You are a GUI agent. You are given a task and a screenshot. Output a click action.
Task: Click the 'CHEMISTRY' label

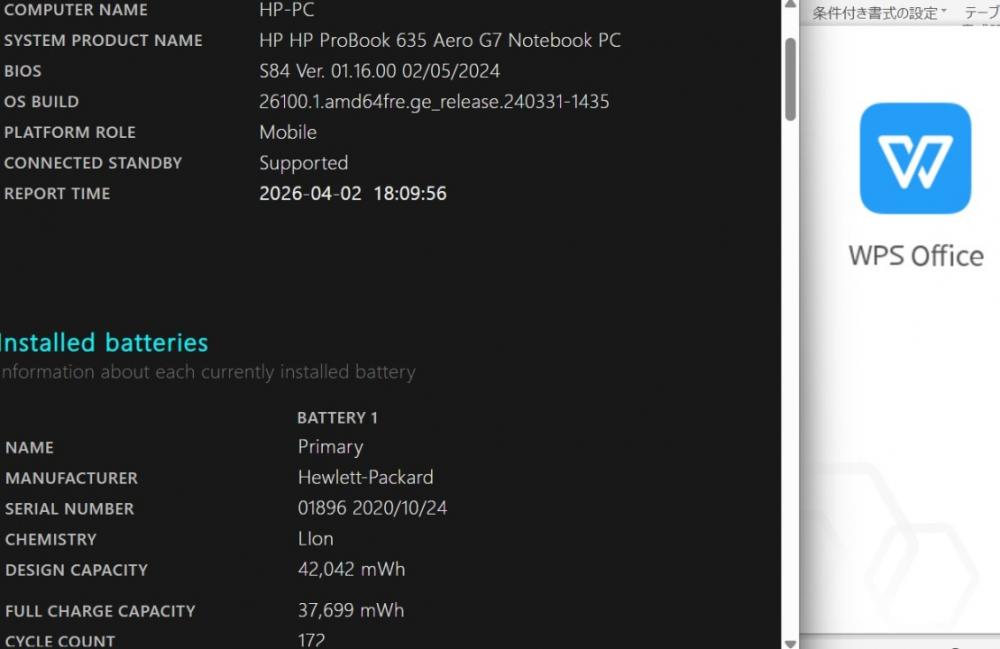[50, 539]
